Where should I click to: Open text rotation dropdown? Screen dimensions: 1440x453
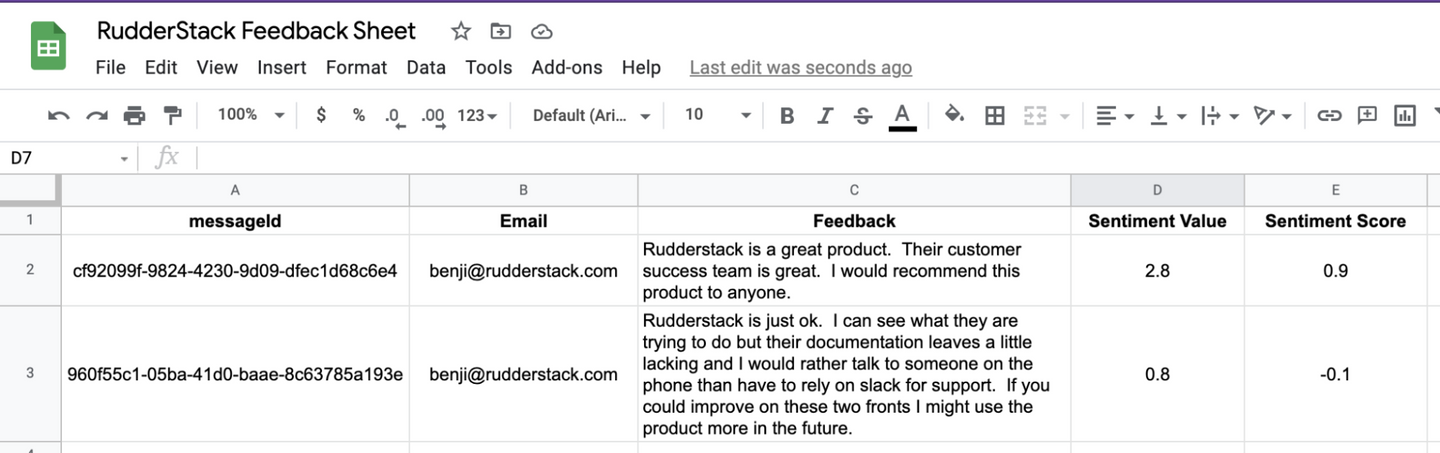pos(1272,116)
